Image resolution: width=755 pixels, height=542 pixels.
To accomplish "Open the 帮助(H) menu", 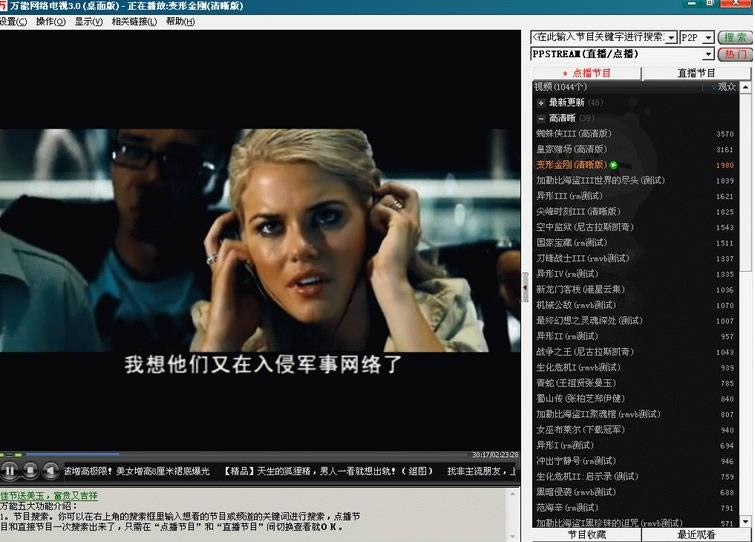I will click(x=180, y=22).
